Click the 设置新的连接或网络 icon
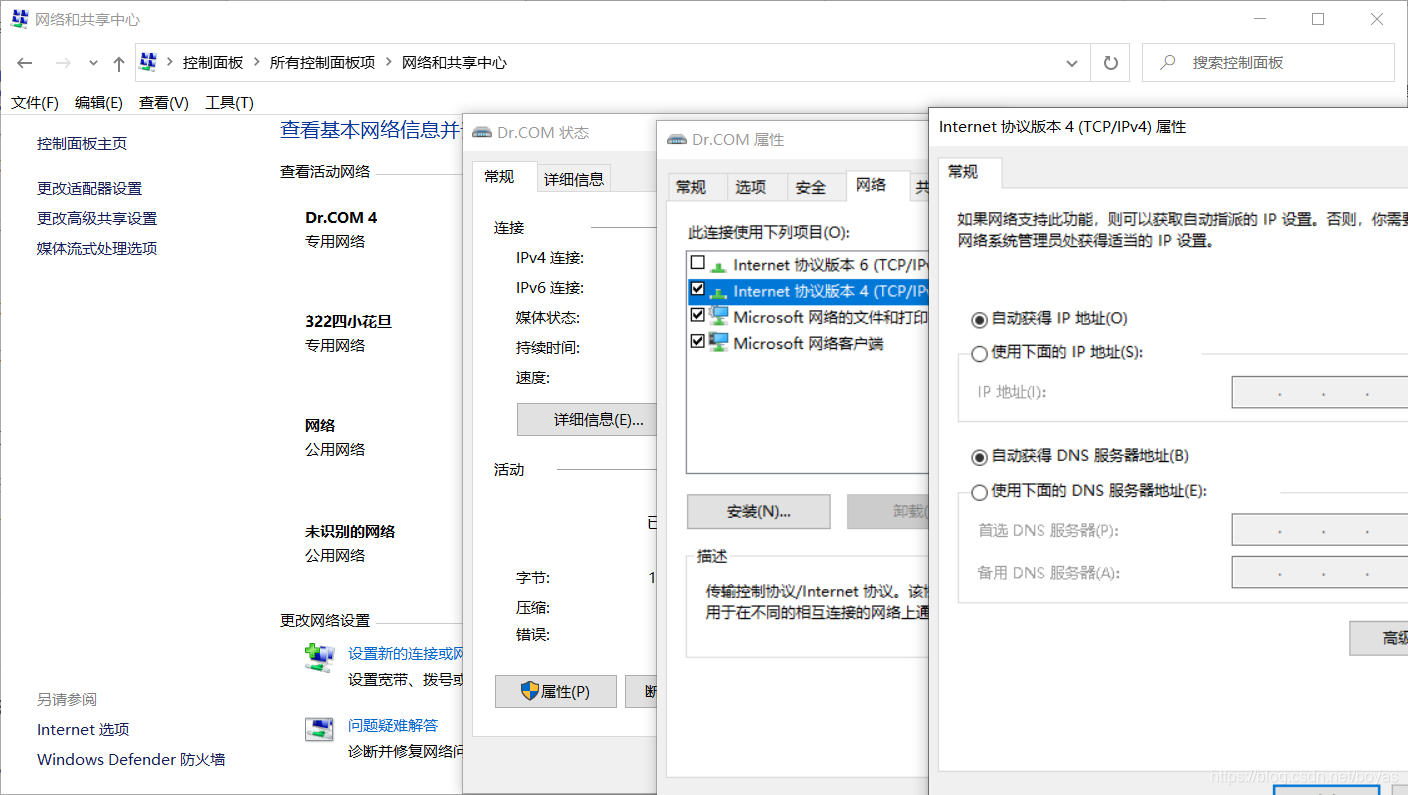Image resolution: width=1408 pixels, height=795 pixels. pos(319,657)
